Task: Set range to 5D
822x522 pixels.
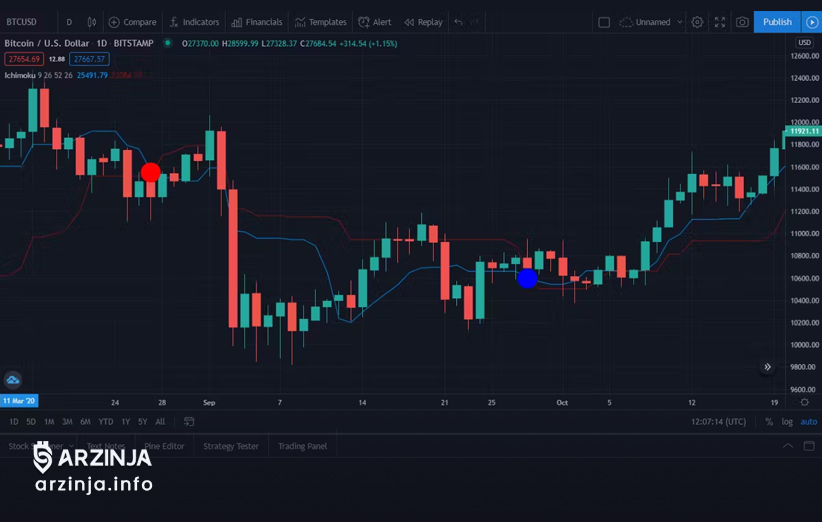Action: point(31,421)
